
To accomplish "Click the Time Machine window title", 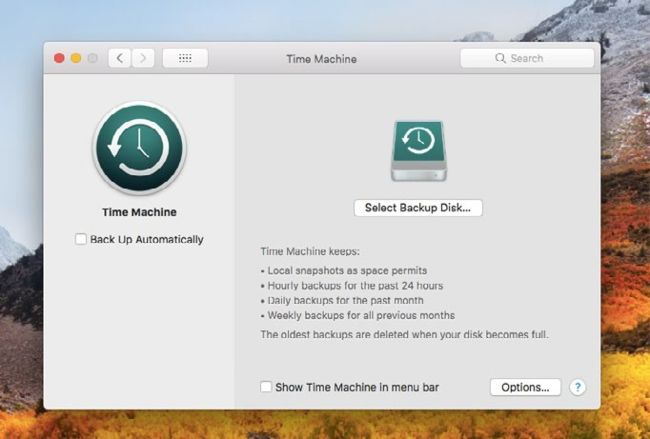I will pyautogui.click(x=322, y=59).
